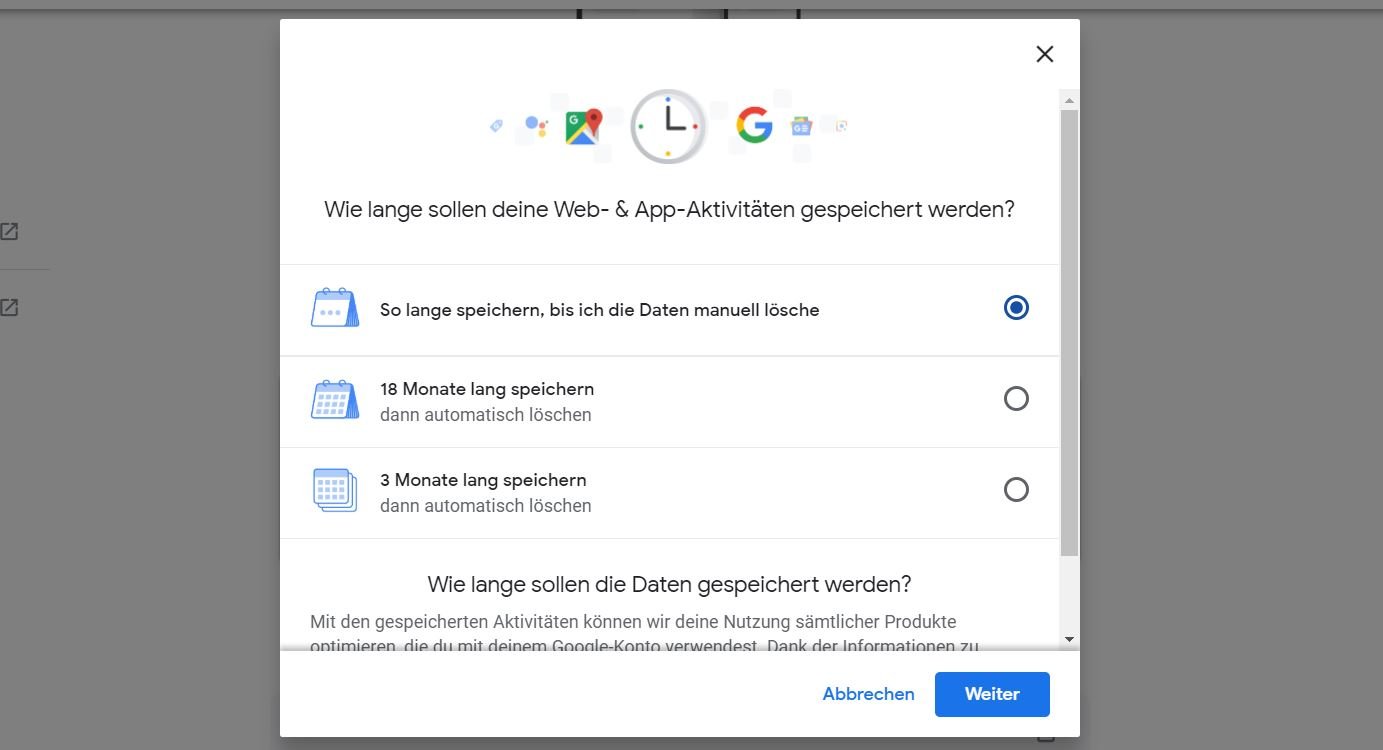
Task: Click calendar icon beside manual deletion option
Action: (335, 308)
